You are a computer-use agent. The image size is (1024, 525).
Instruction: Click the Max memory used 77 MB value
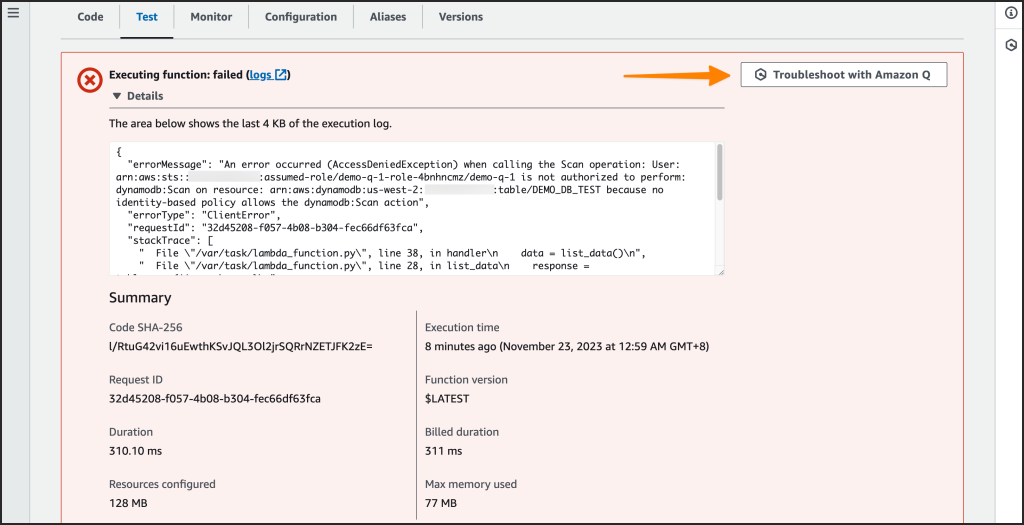point(441,503)
